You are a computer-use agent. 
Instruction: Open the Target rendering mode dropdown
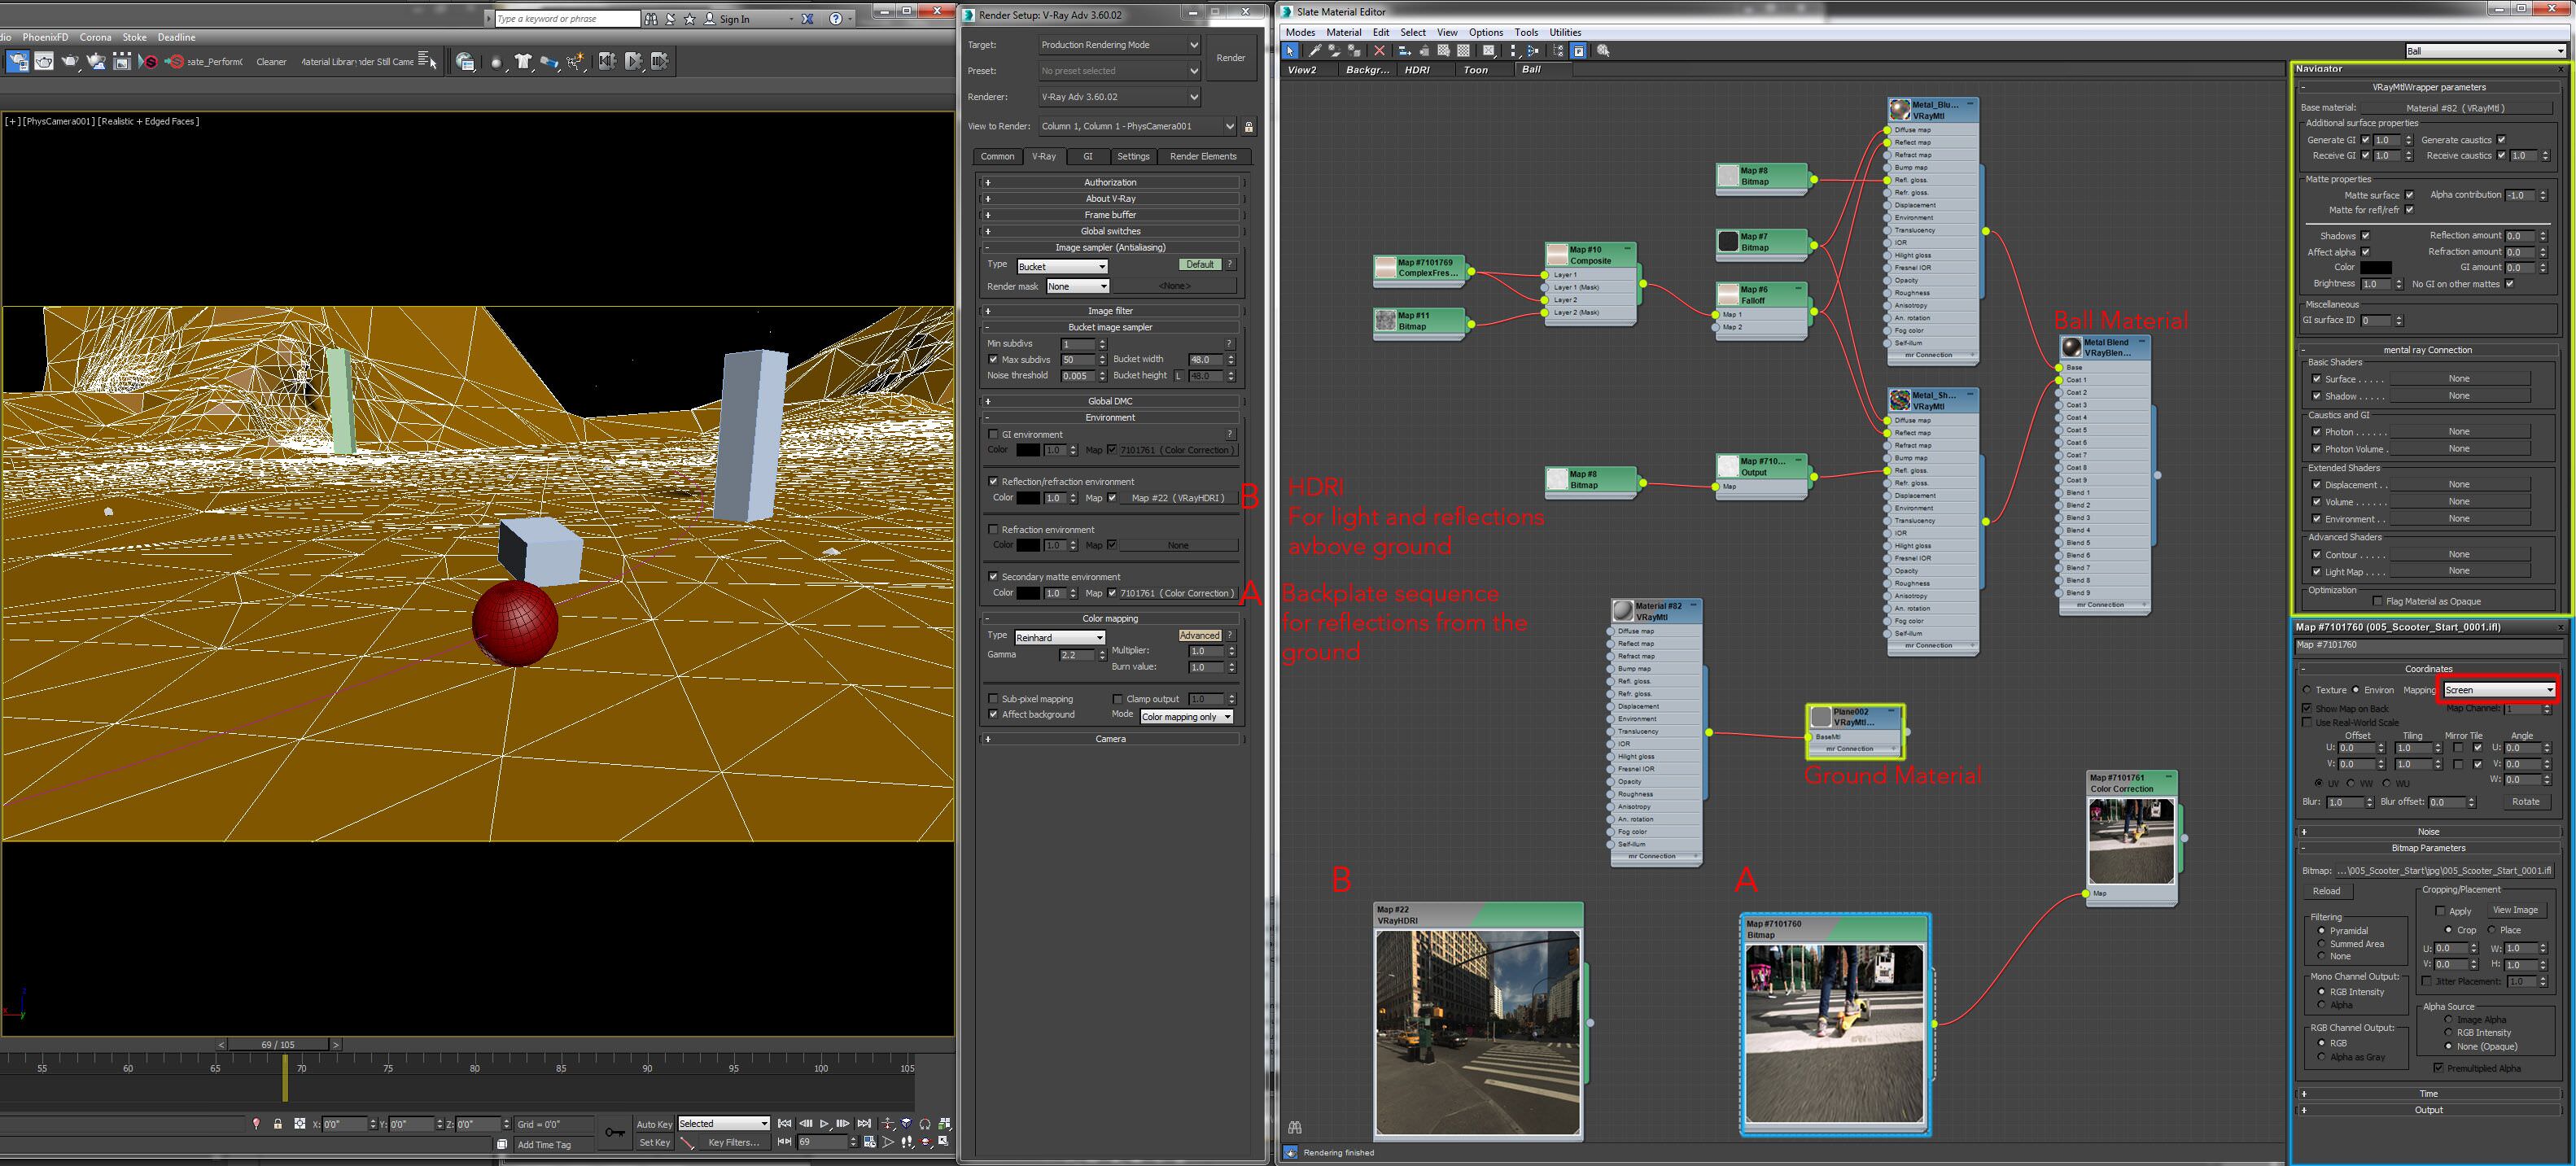pyautogui.click(x=1118, y=45)
